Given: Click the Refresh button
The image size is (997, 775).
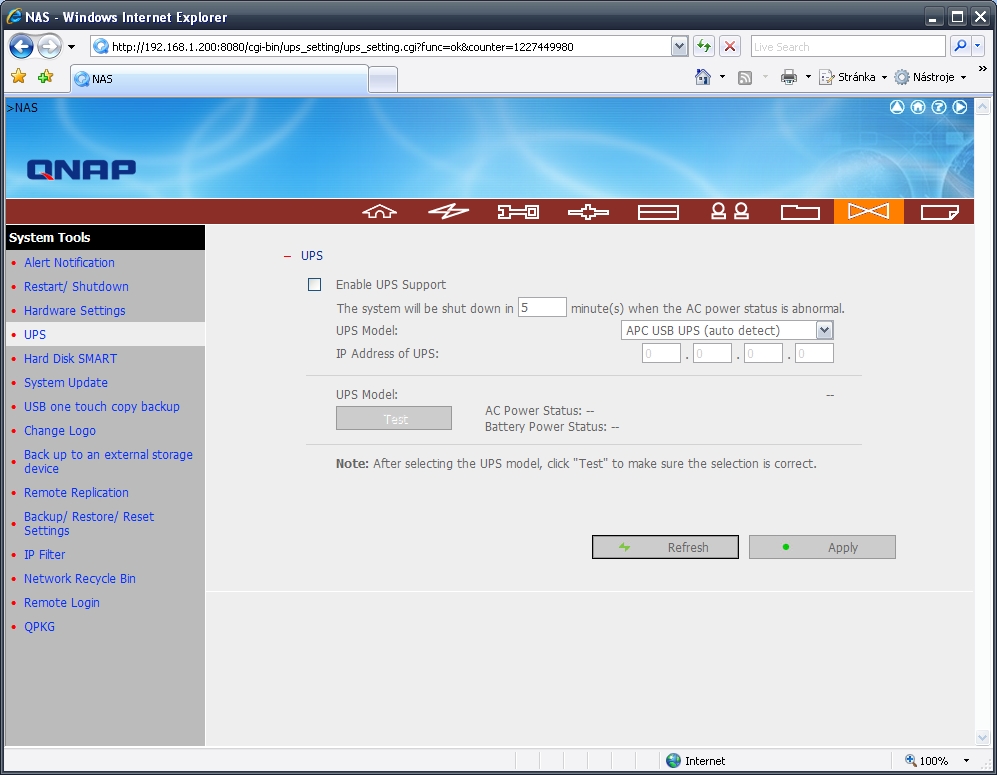Looking at the screenshot, I should pyautogui.click(x=665, y=547).
